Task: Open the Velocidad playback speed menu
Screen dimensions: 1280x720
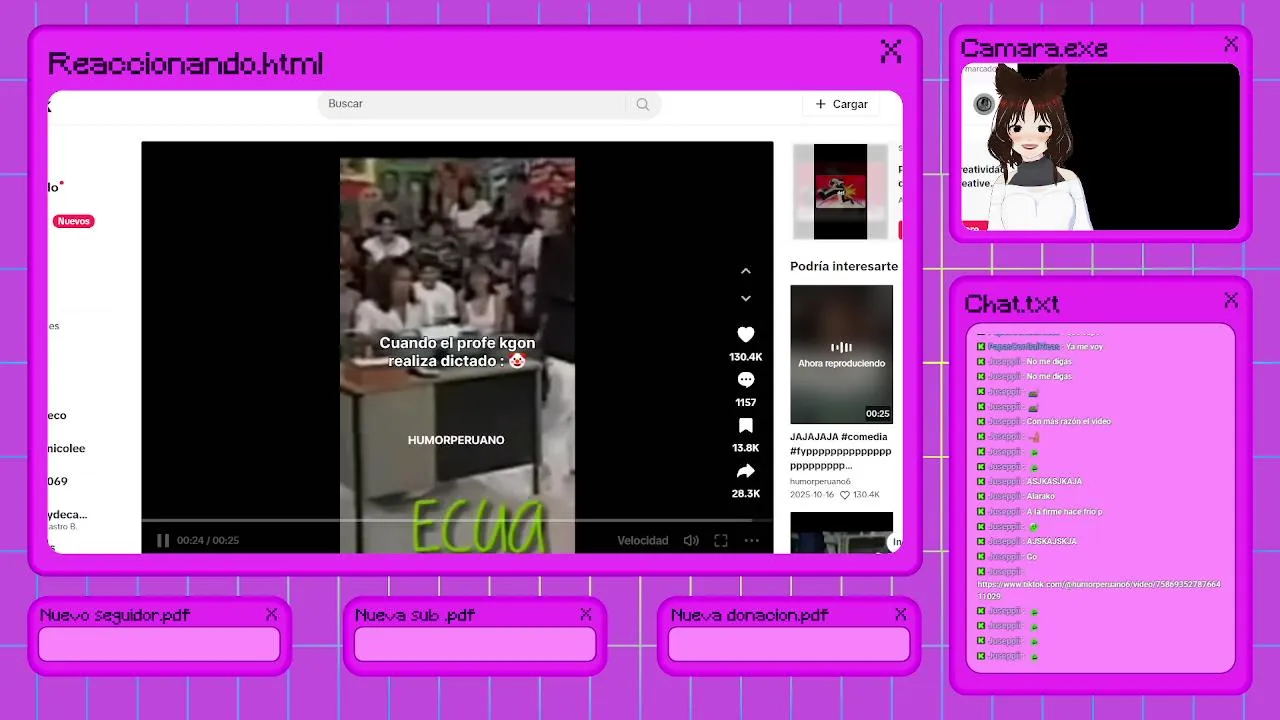Action: tap(642, 541)
